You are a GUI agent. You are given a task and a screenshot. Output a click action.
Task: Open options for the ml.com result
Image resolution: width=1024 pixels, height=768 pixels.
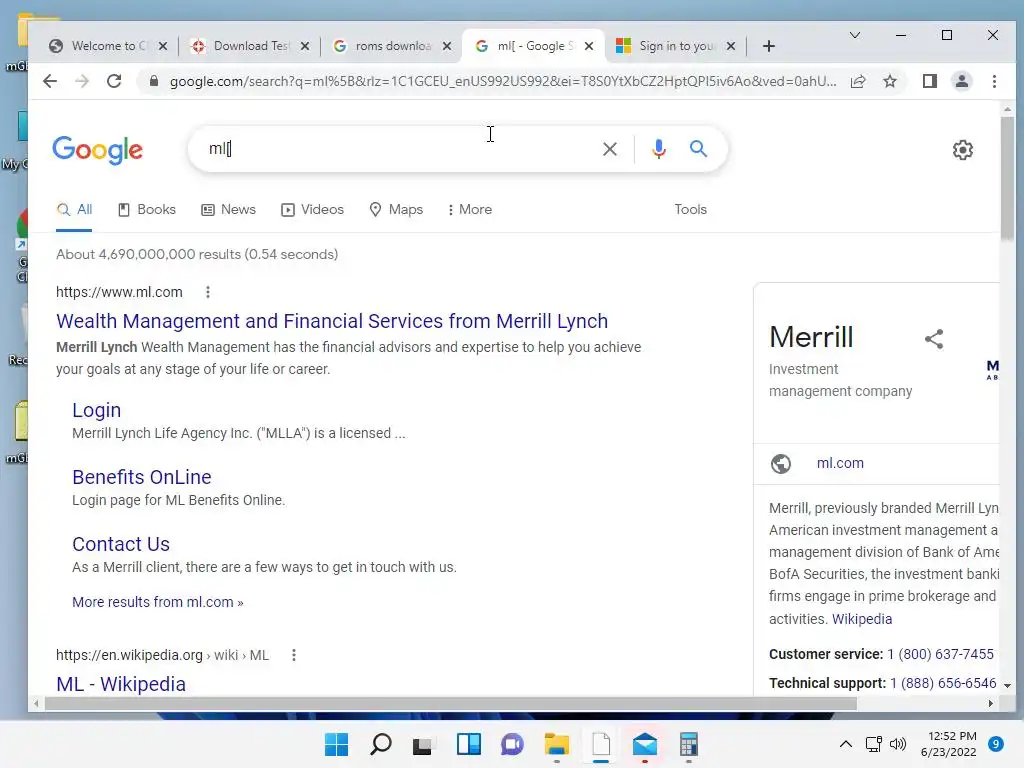click(208, 292)
